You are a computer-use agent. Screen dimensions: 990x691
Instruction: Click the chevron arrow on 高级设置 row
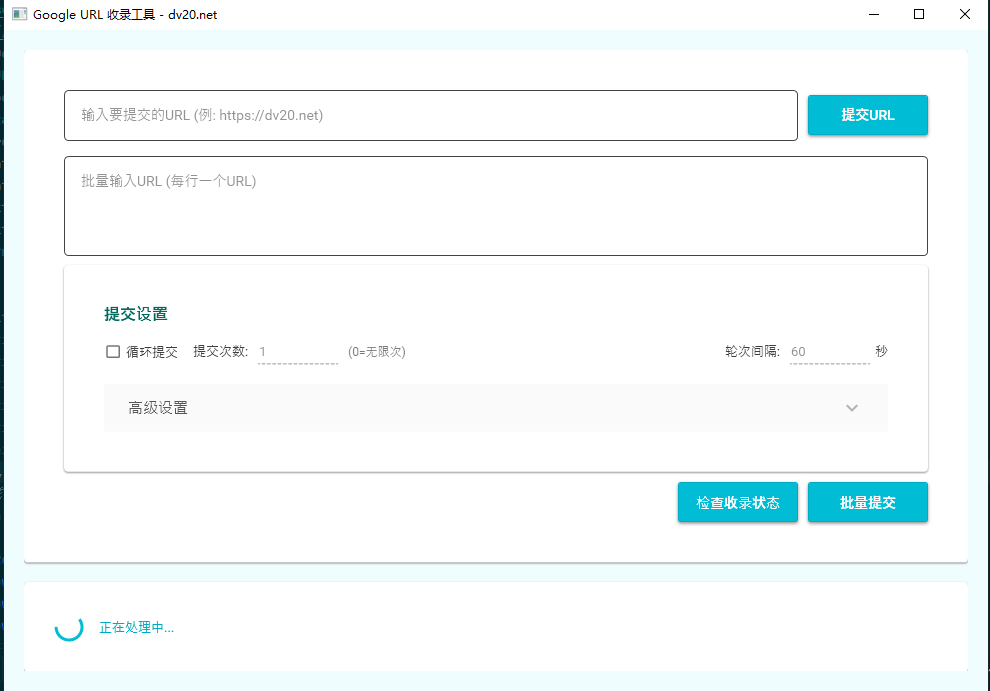852,408
